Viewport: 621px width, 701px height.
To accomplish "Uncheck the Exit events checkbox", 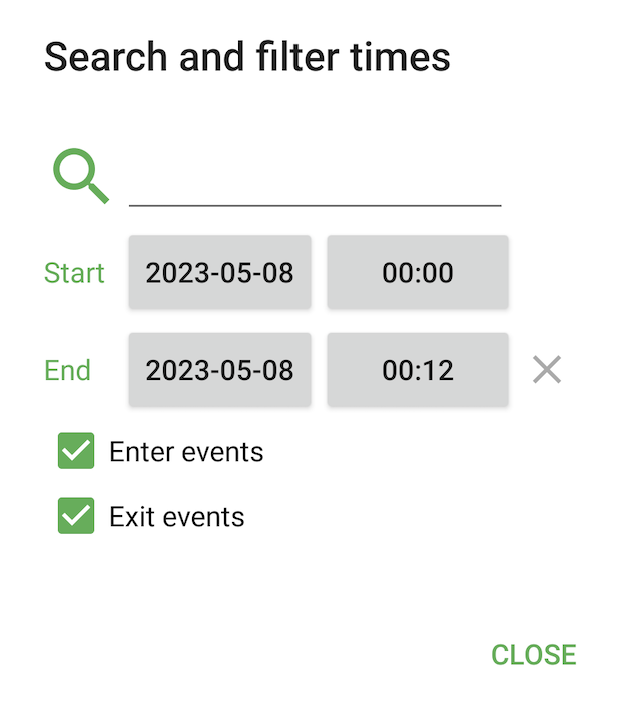I will [76, 516].
